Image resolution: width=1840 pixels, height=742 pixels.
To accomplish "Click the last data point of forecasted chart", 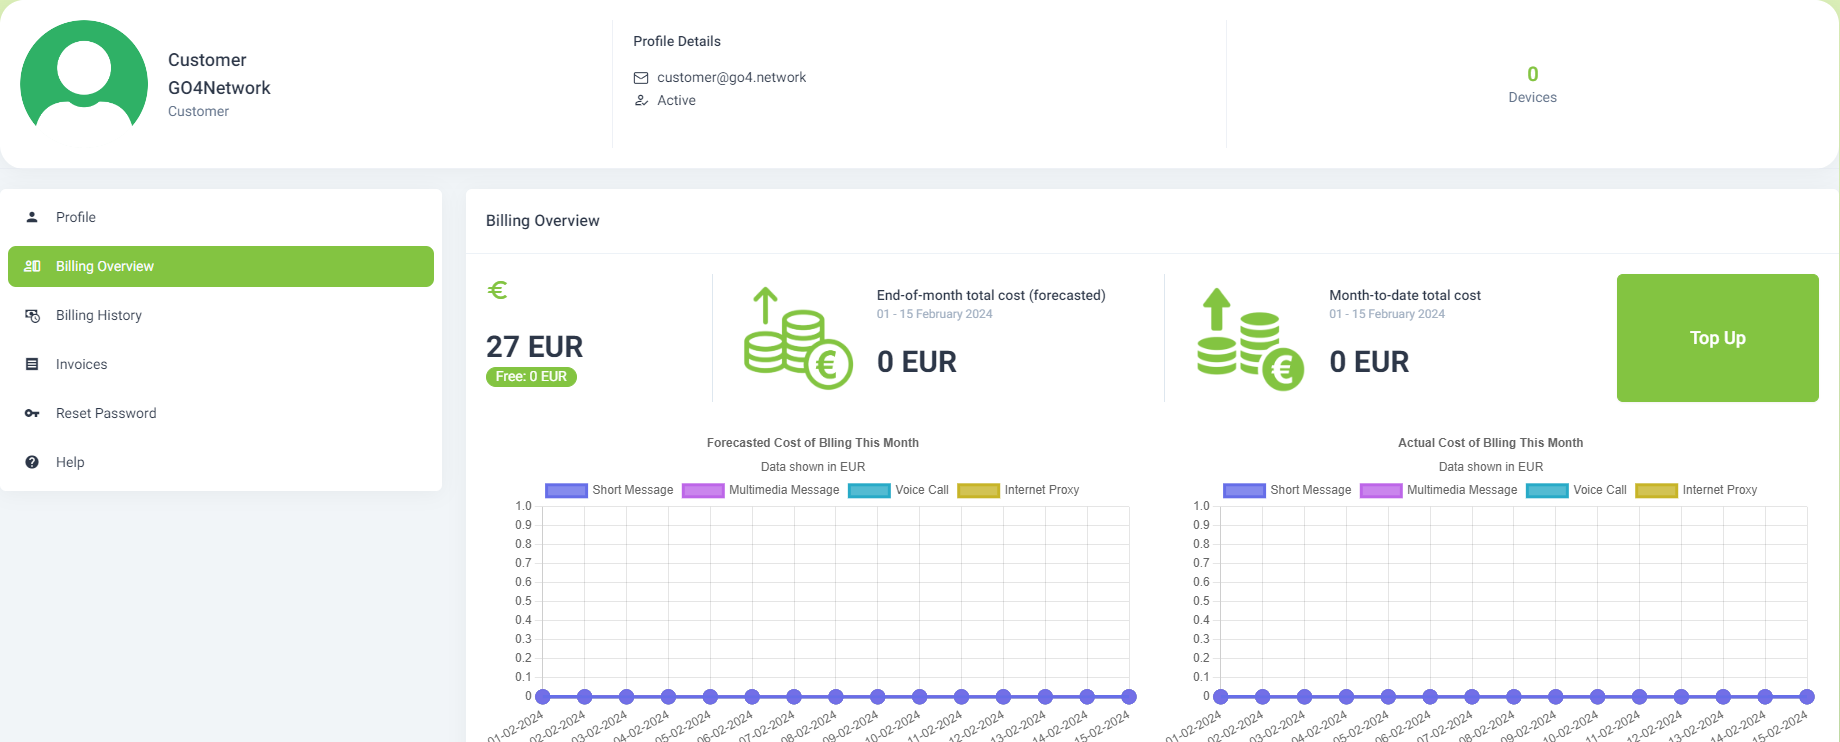I will coord(1129,697).
